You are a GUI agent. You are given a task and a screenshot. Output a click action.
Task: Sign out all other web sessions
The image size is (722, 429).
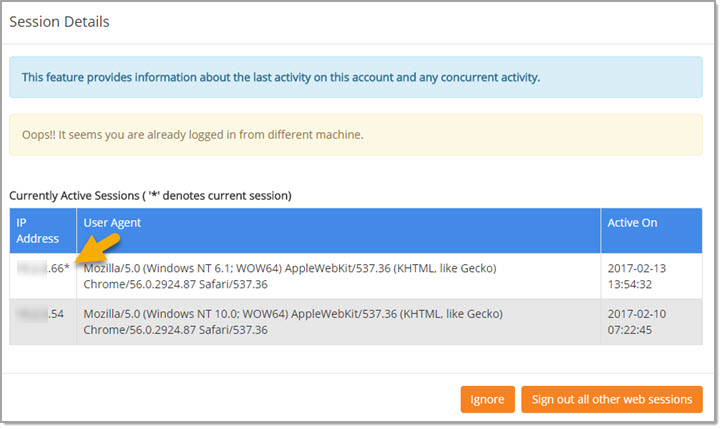(611, 399)
